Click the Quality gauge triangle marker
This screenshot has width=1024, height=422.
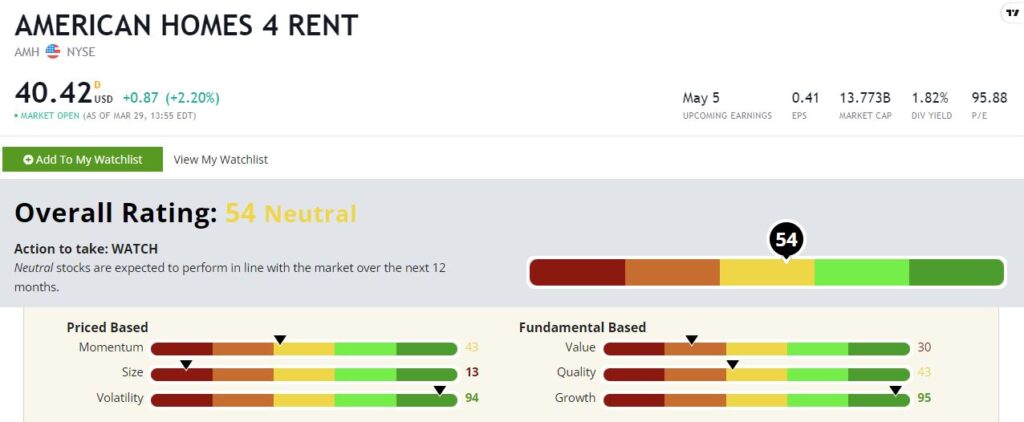(x=732, y=365)
